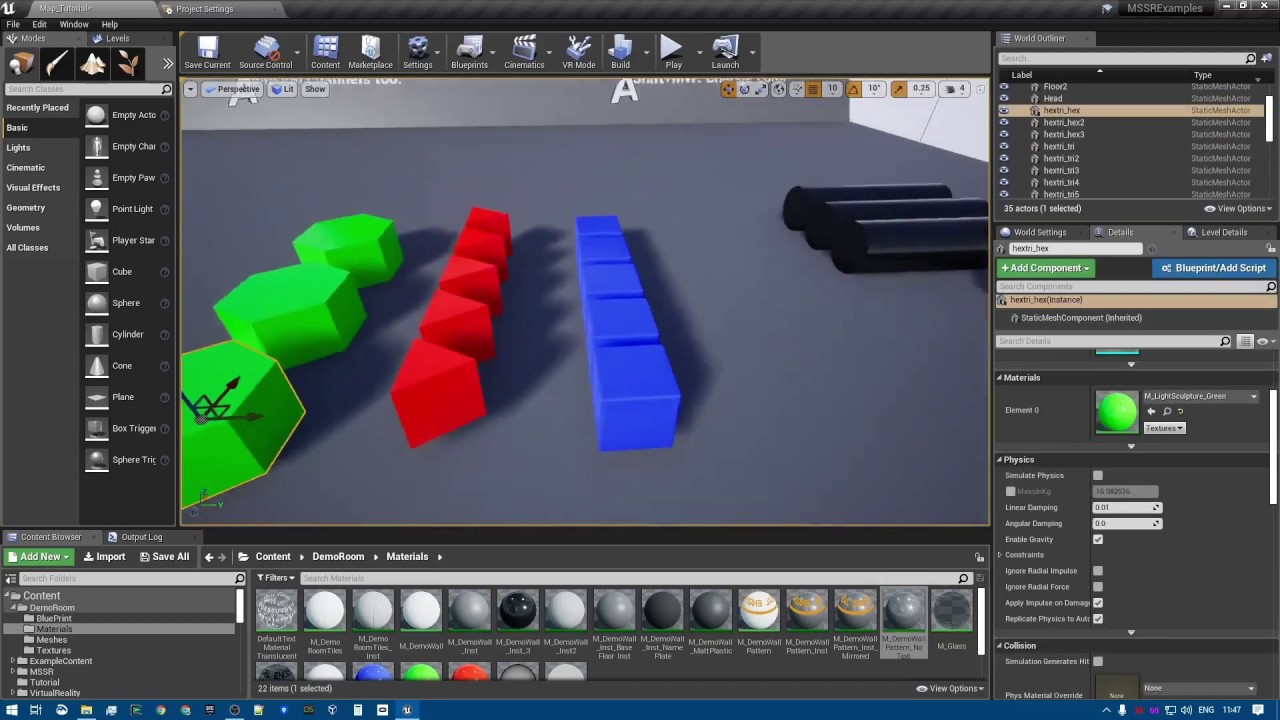Select Foliage mode icon
The height and width of the screenshot is (720, 1280).
128,64
